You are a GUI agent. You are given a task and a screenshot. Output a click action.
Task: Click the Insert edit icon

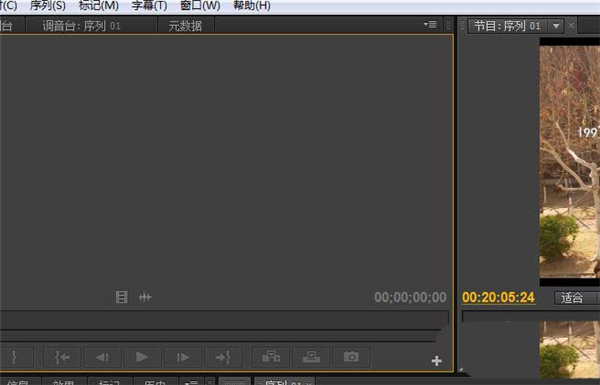click(271, 357)
